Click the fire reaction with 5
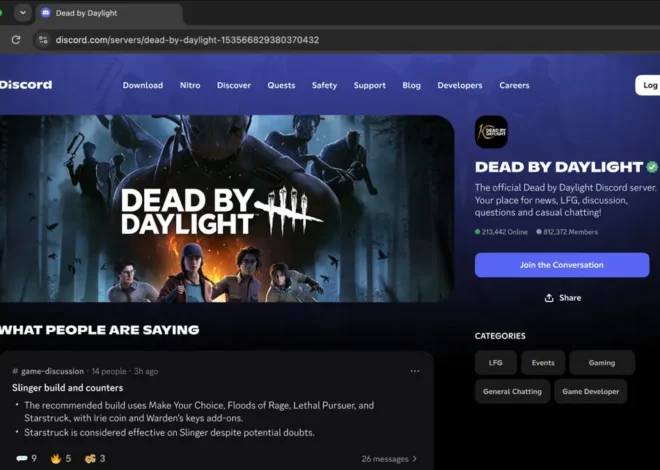 click(61, 458)
